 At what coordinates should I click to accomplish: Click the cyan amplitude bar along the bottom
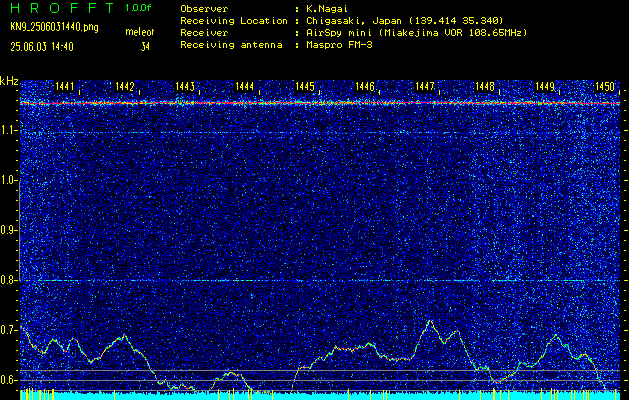320,395
